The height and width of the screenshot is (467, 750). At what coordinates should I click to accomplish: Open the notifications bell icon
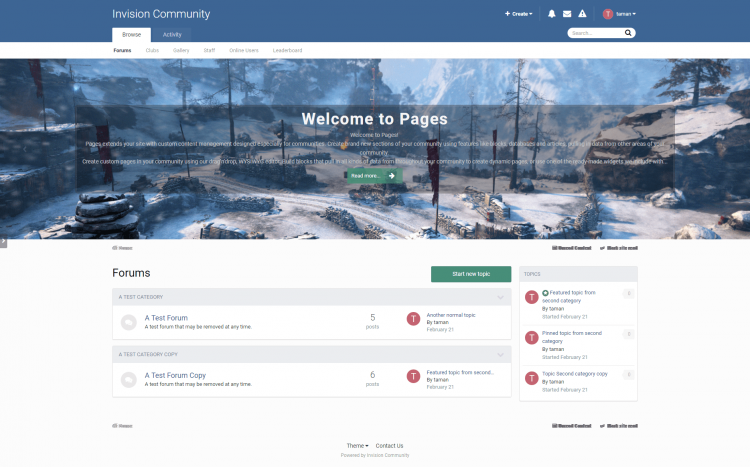tap(551, 14)
